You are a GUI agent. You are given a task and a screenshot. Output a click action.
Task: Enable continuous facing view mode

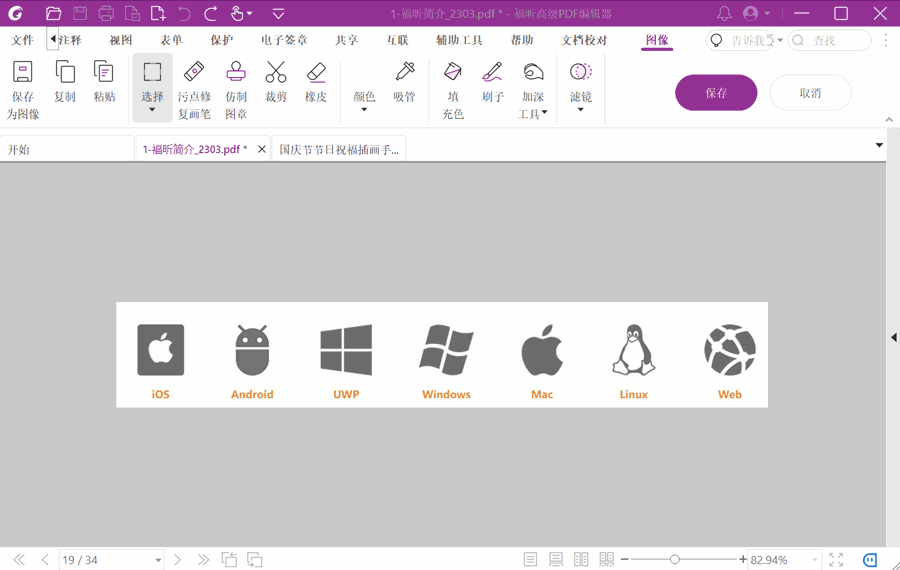click(x=606, y=559)
